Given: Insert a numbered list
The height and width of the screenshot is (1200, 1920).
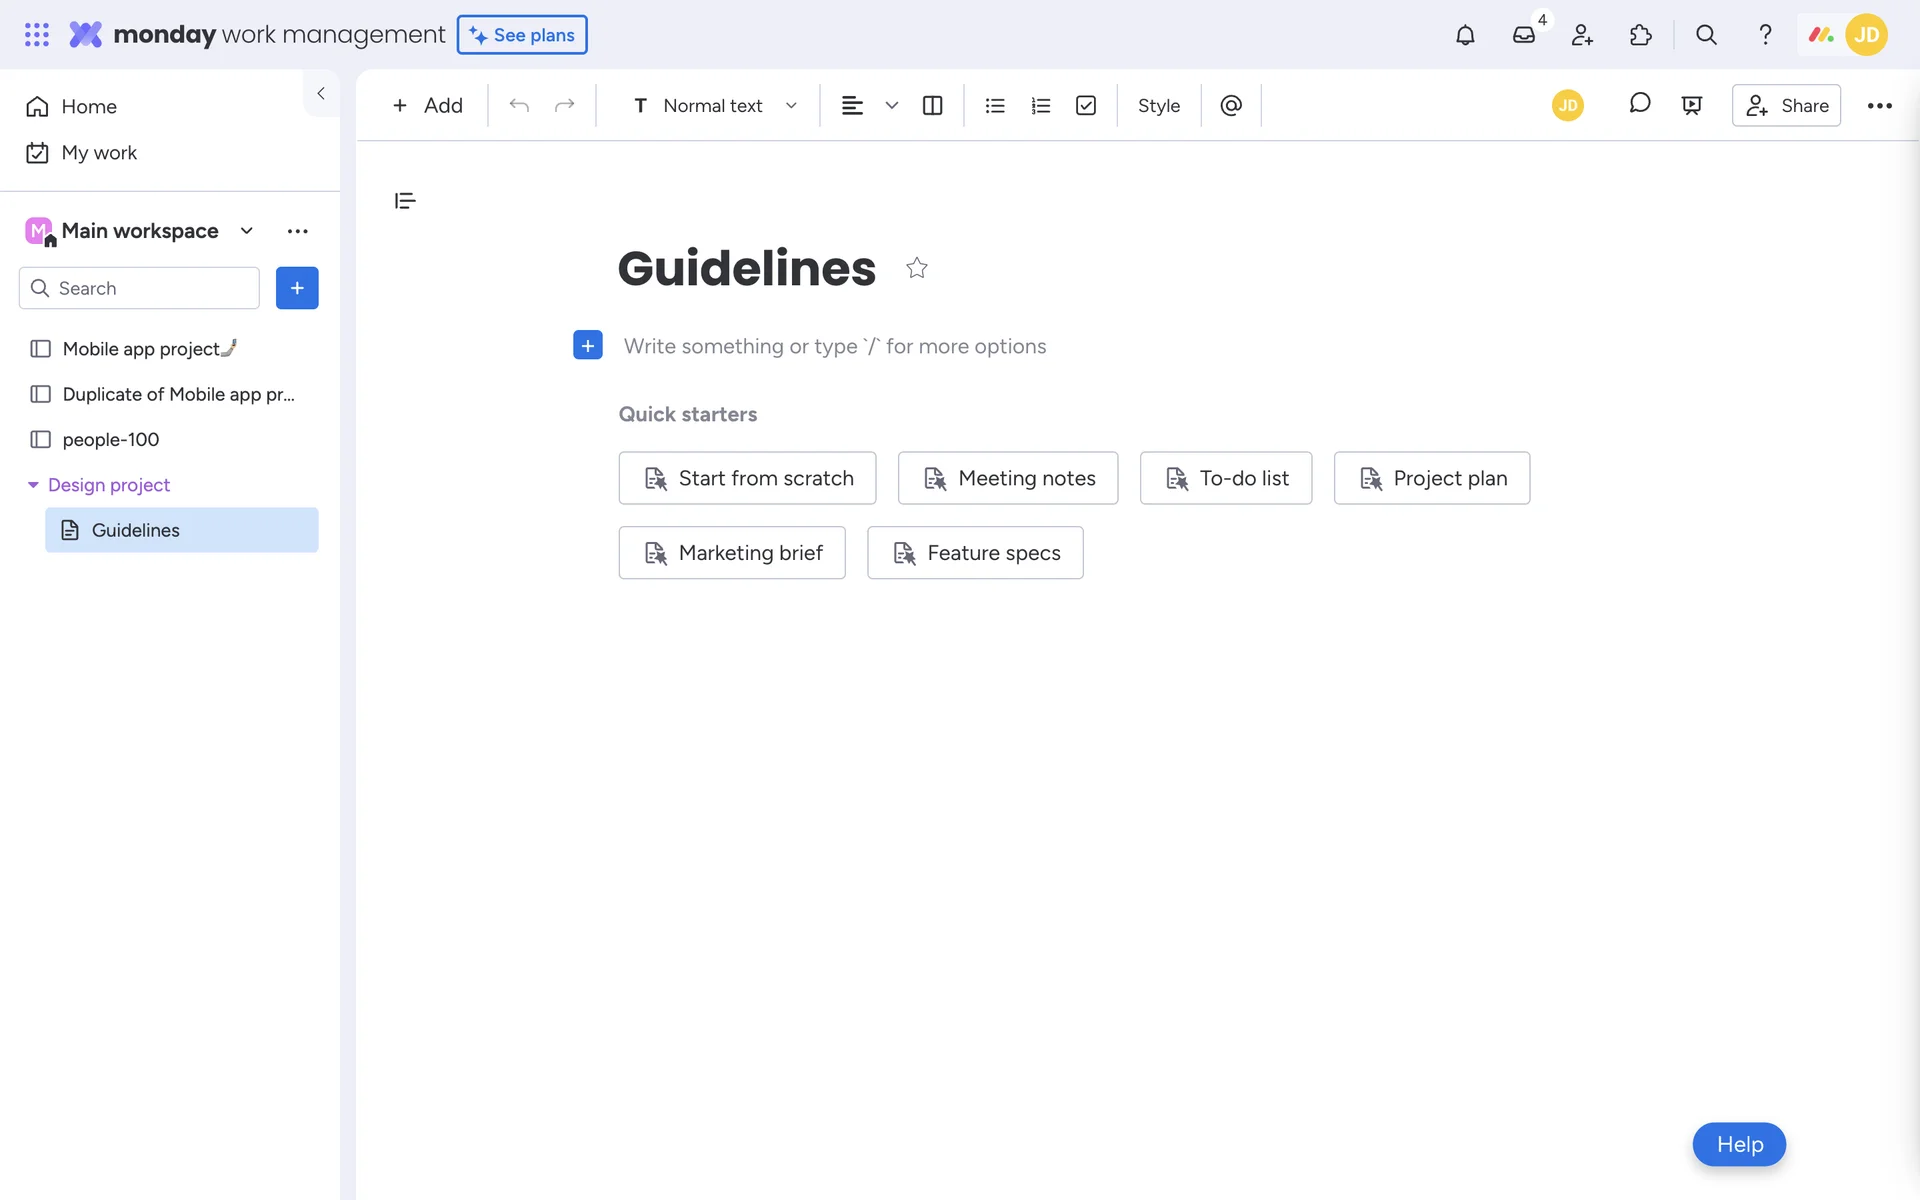Looking at the screenshot, I should tap(1040, 106).
